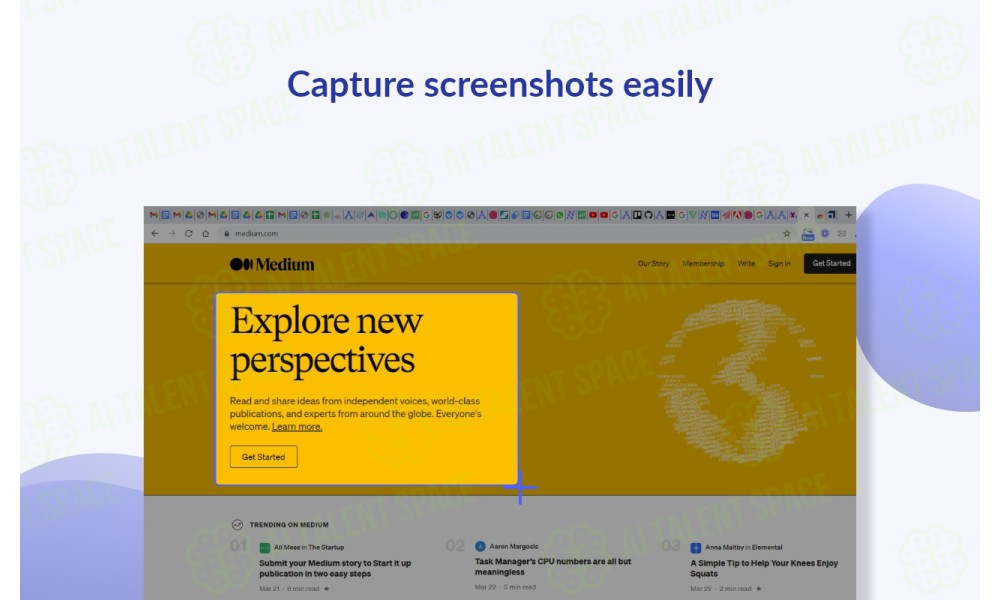Bookmark the page with the star icon
The height and width of the screenshot is (600, 1000).
(787, 233)
